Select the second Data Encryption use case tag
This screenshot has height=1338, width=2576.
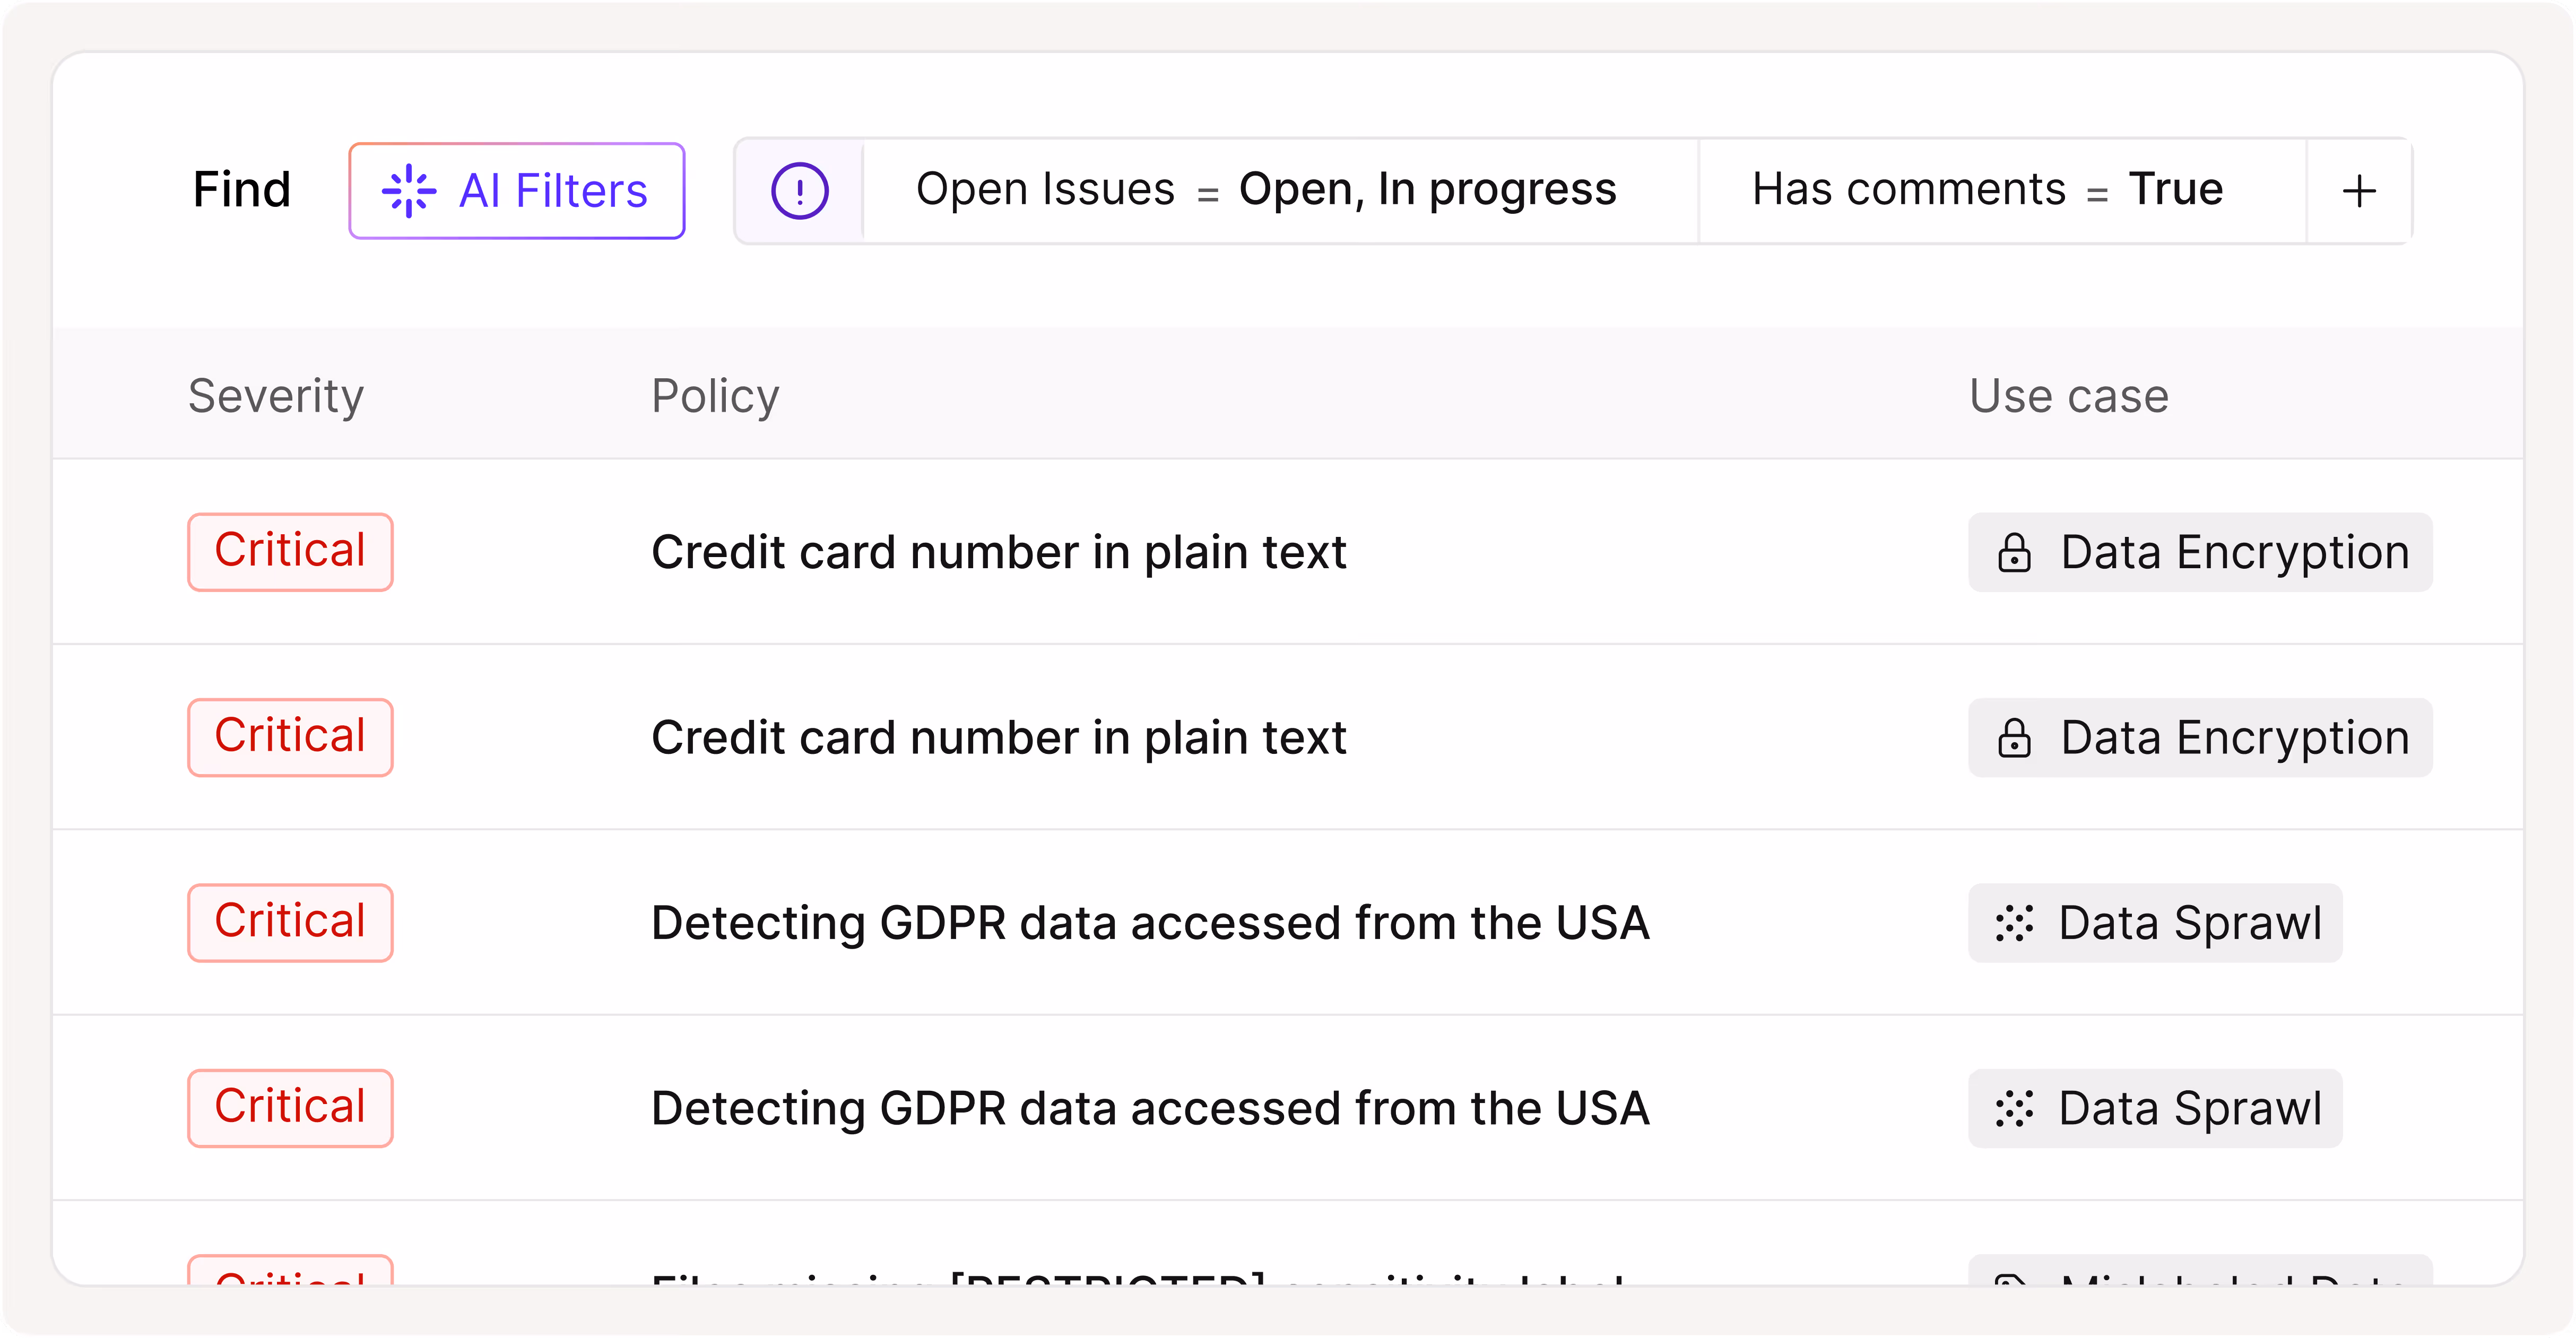[x=2200, y=738]
